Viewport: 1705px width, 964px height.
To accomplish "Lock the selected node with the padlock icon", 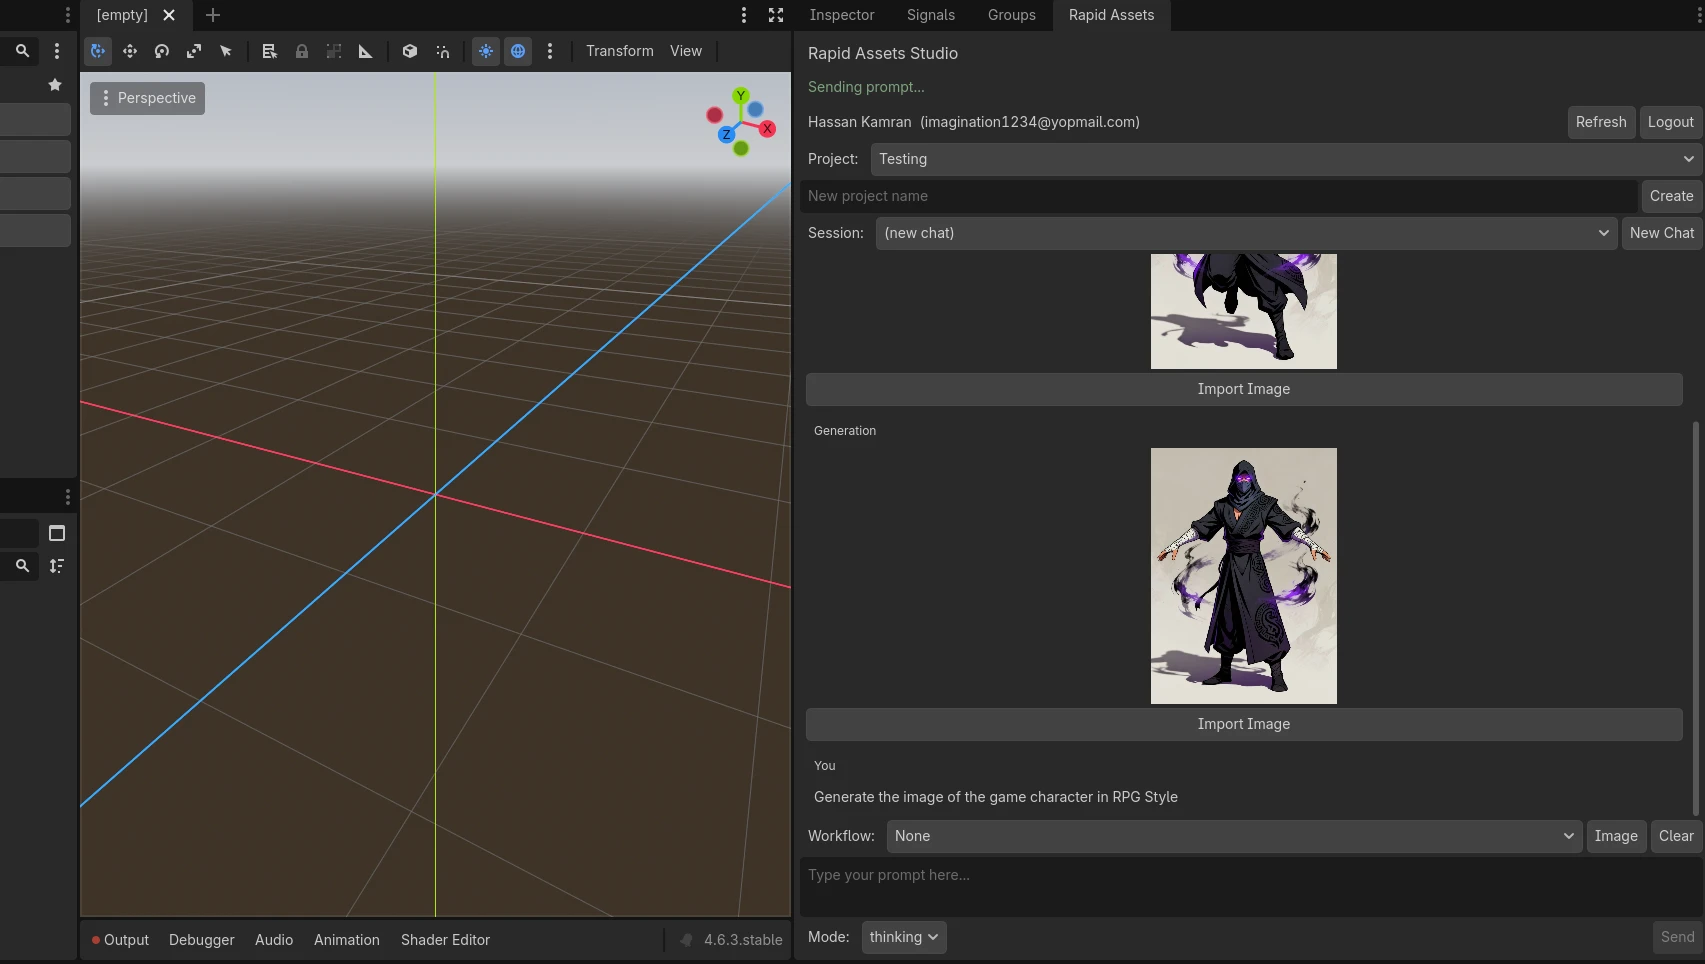I will 302,51.
